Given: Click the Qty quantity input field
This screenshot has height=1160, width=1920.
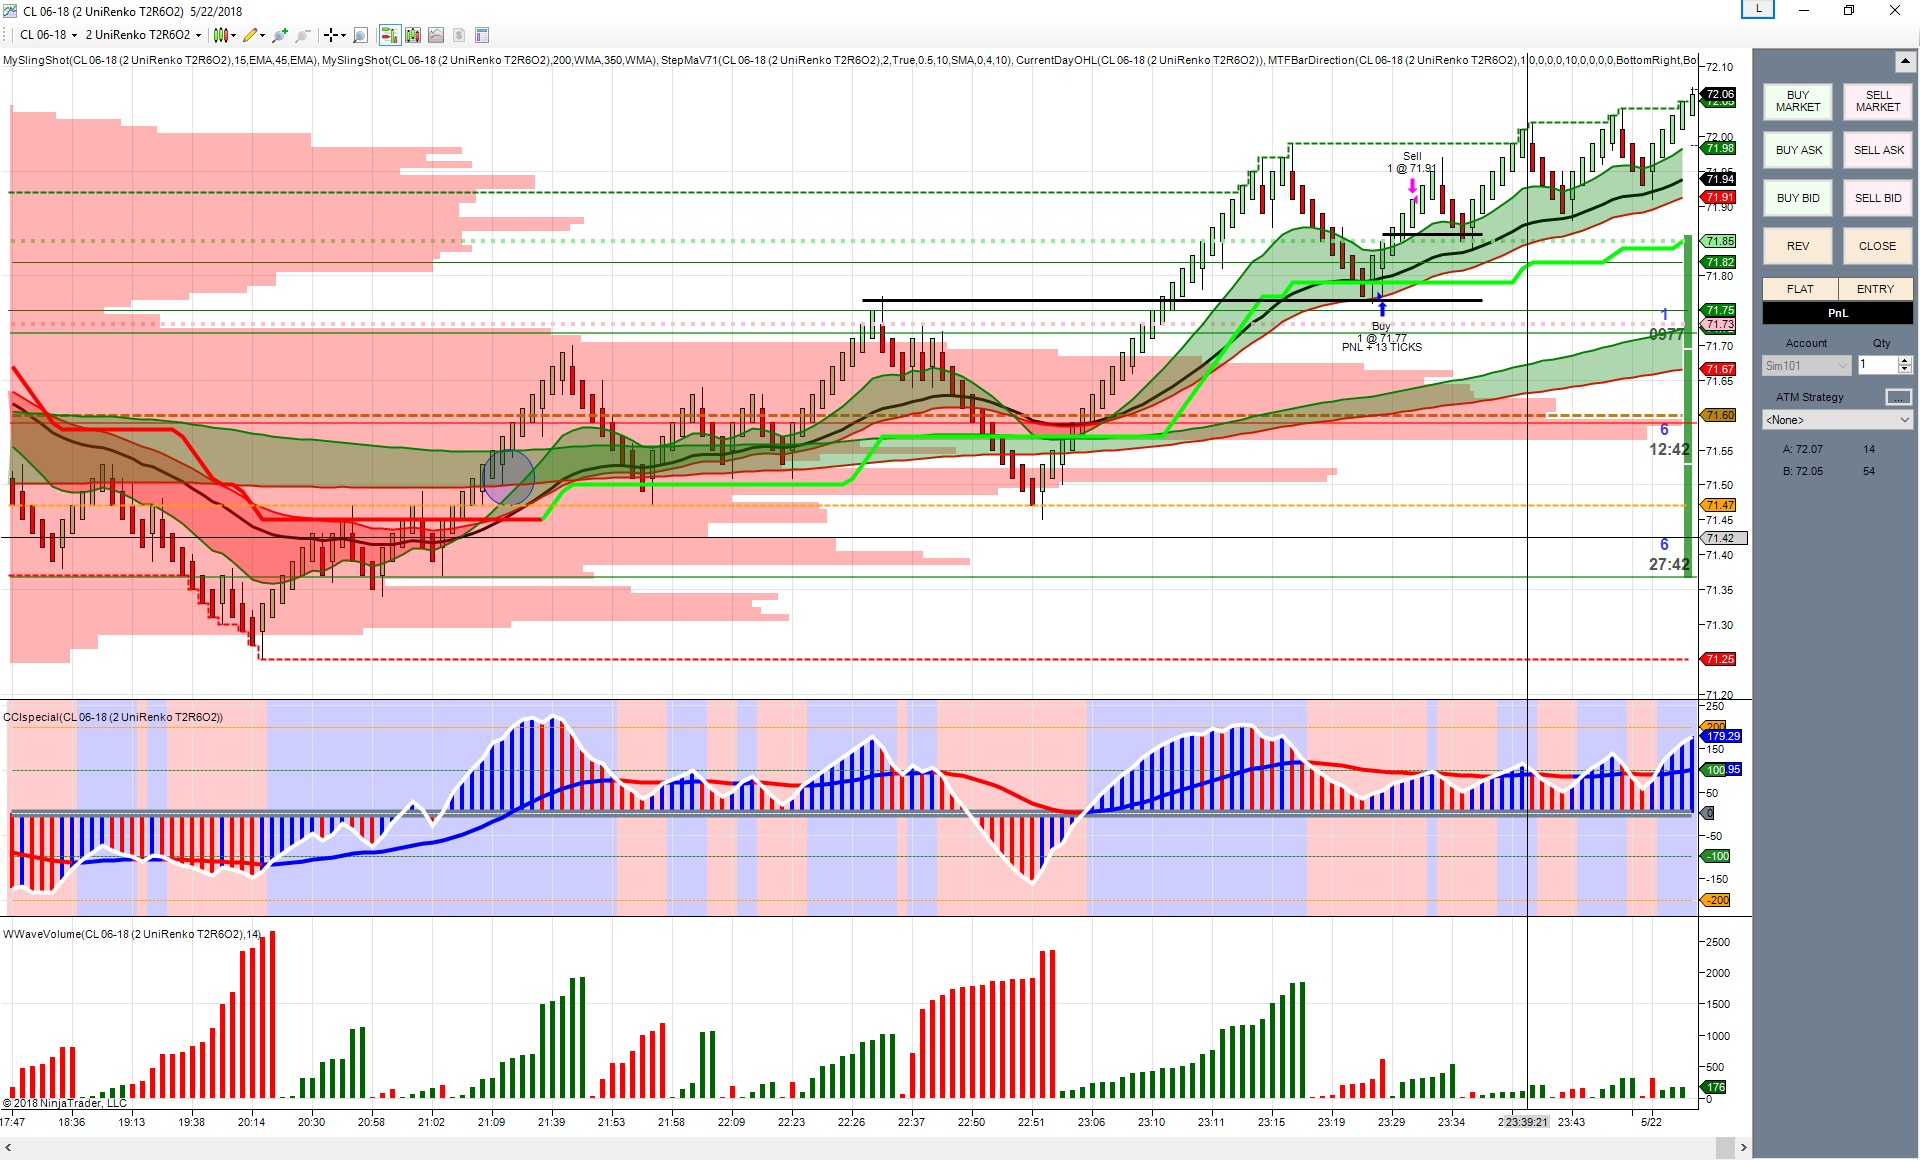Looking at the screenshot, I should [1877, 366].
